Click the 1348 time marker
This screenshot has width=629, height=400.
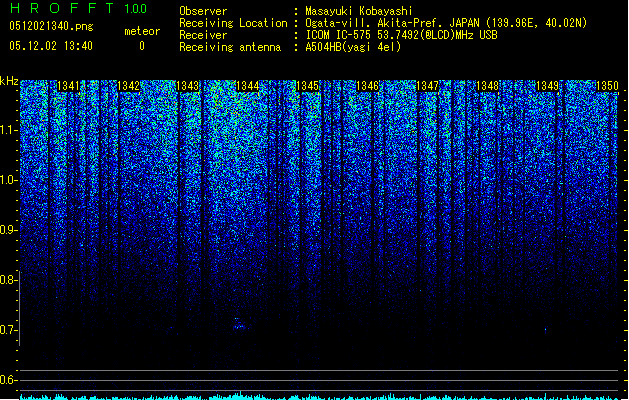[x=487, y=86]
